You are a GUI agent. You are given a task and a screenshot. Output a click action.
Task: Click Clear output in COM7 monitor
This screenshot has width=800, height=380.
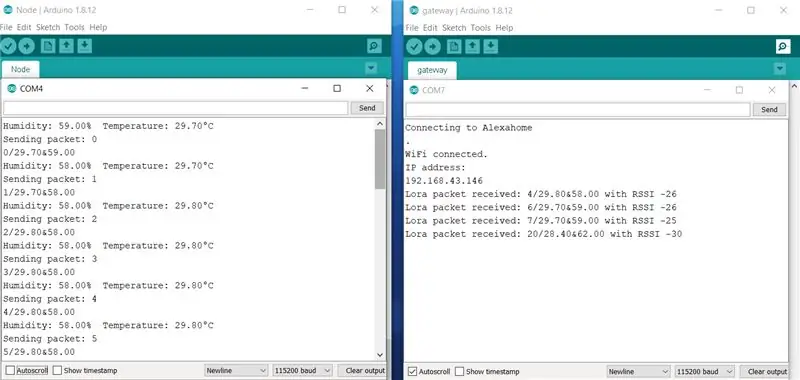point(764,371)
